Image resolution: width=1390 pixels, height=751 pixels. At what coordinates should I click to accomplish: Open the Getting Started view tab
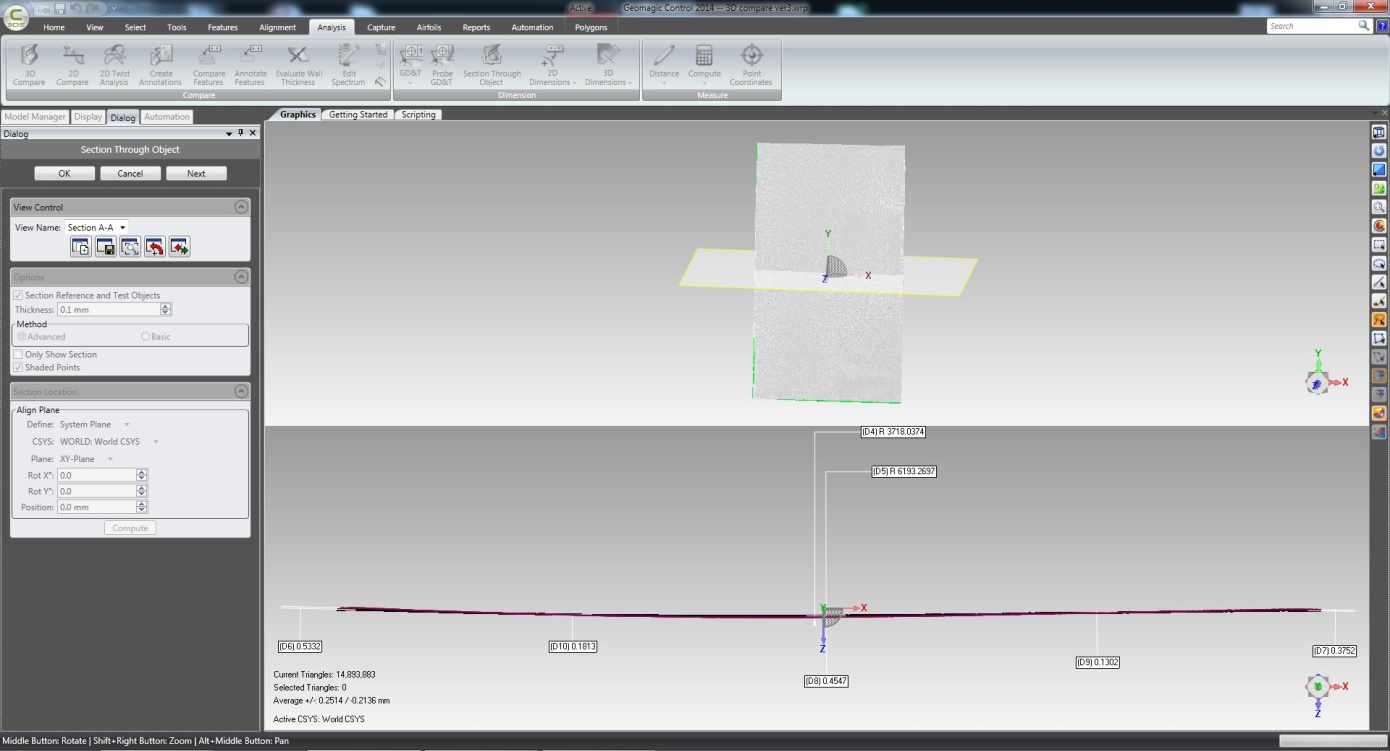[x=358, y=115]
